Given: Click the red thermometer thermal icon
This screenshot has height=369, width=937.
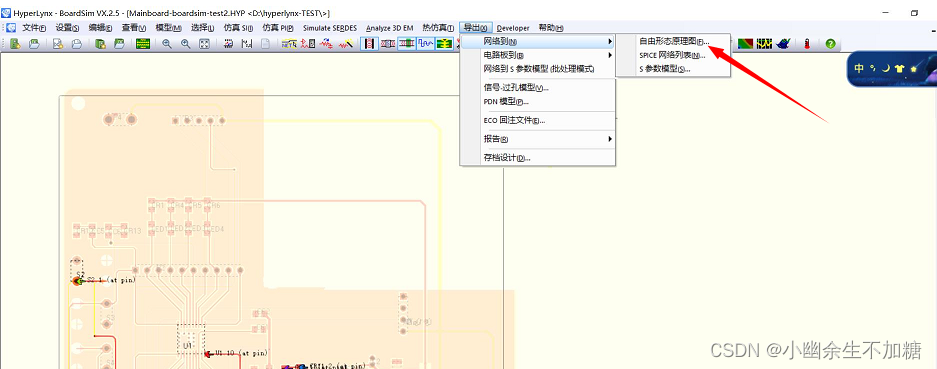Looking at the screenshot, I should [807, 44].
